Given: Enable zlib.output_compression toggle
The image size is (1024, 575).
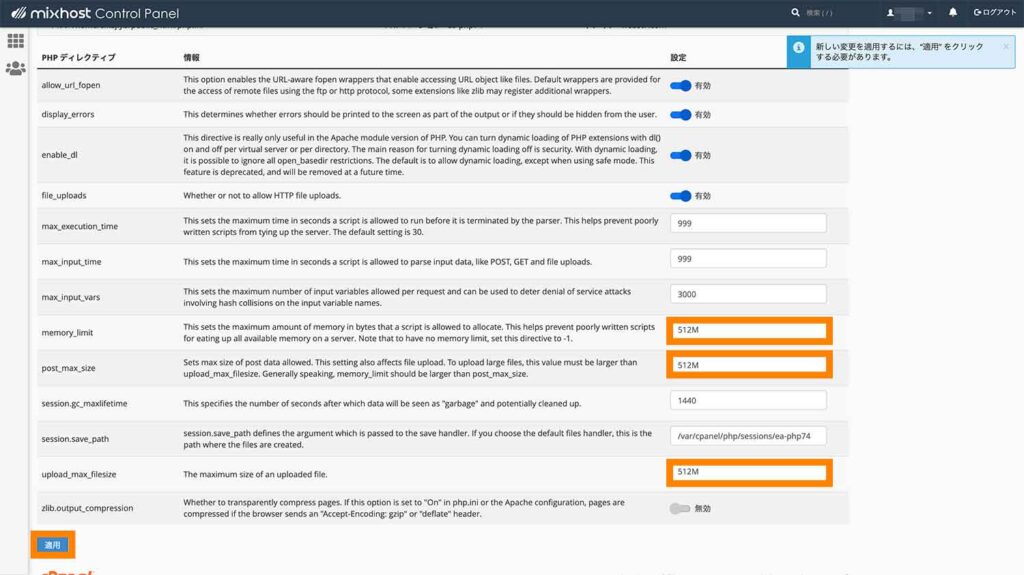Looking at the screenshot, I should click(x=680, y=508).
